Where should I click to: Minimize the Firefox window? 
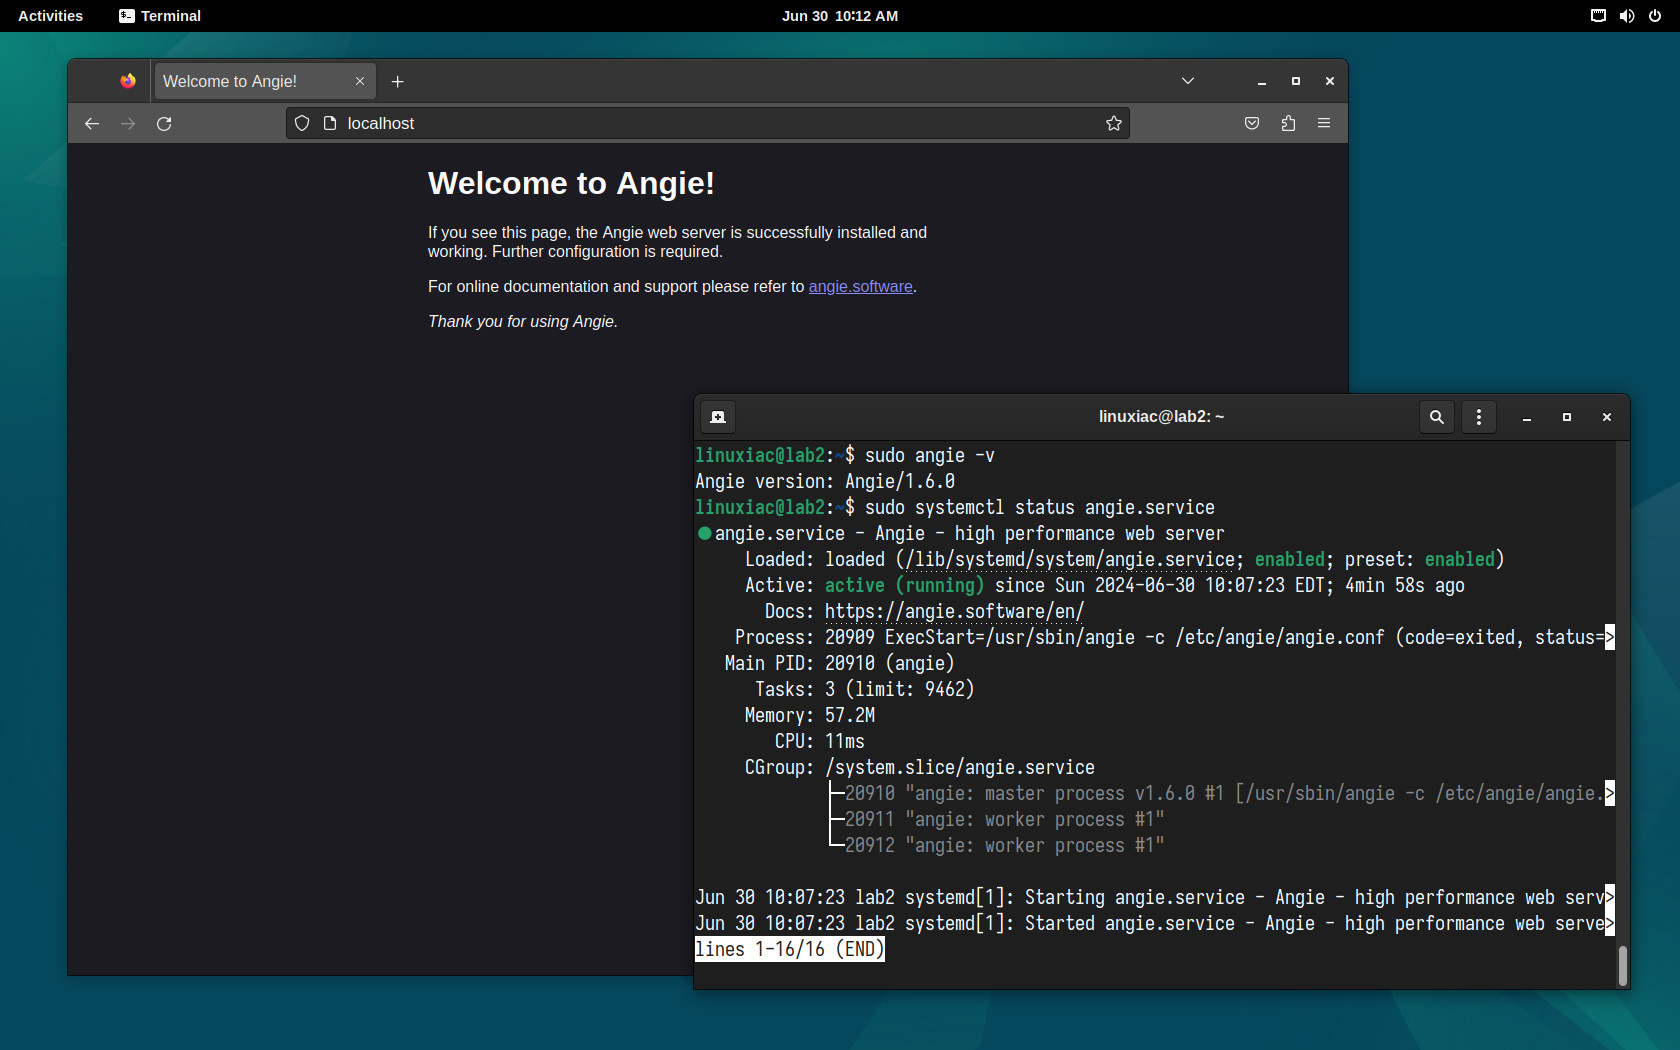pos(1262,81)
